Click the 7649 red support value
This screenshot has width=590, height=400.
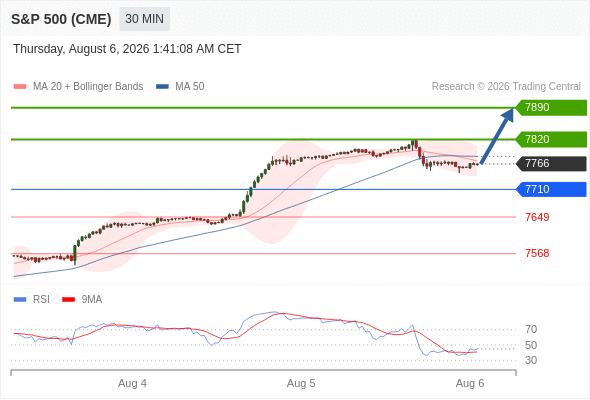537,217
